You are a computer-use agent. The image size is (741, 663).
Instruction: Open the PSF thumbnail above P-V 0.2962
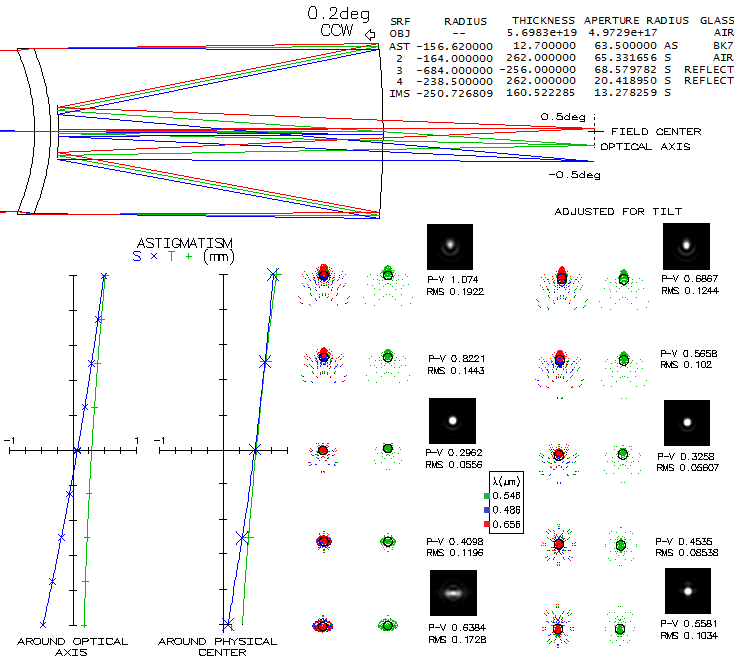[x=451, y=421]
